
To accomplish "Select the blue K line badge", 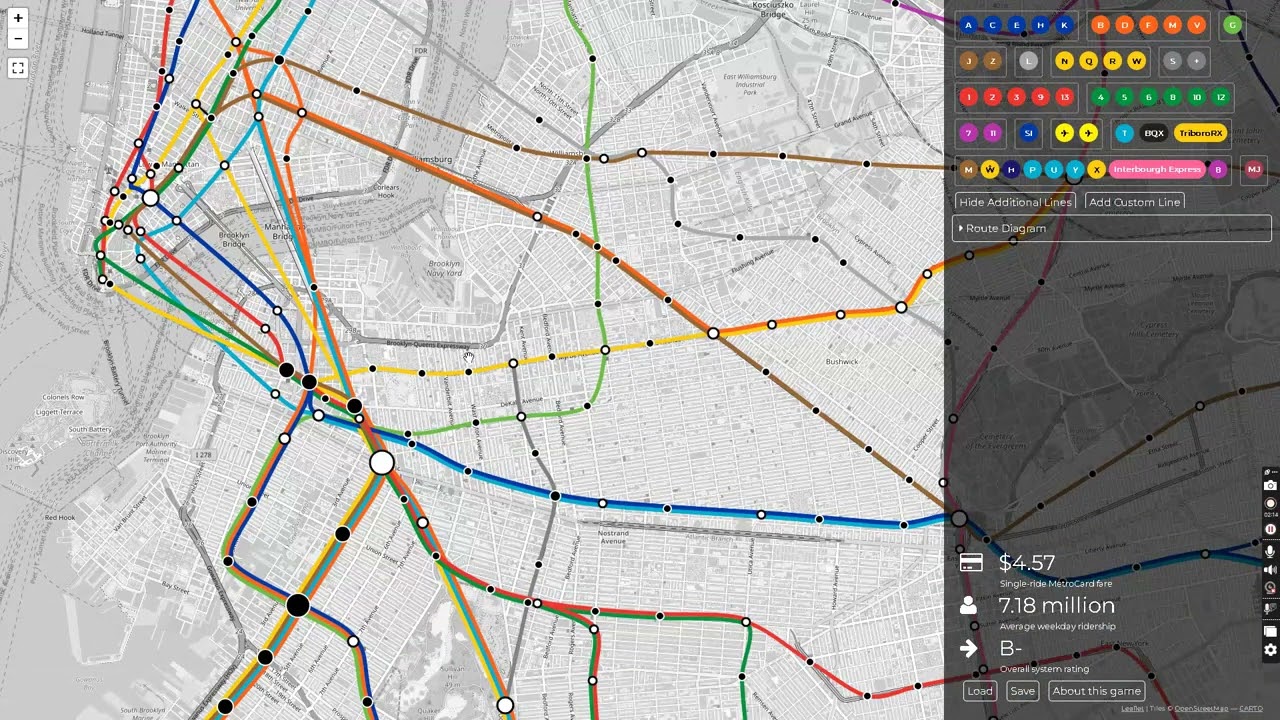I will point(1064,25).
